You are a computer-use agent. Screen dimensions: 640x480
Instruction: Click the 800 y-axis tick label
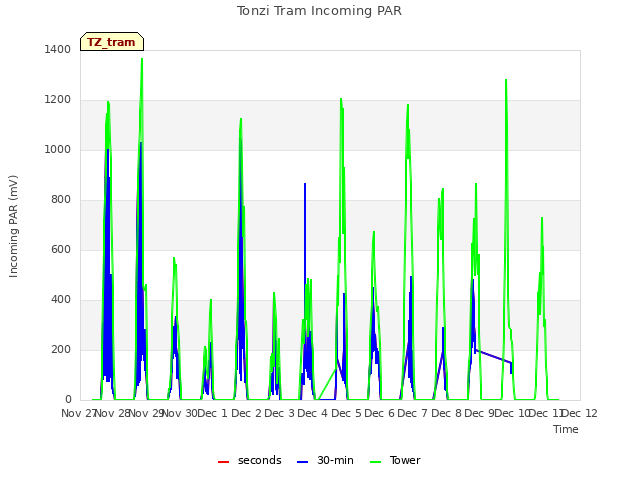click(61, 200)
